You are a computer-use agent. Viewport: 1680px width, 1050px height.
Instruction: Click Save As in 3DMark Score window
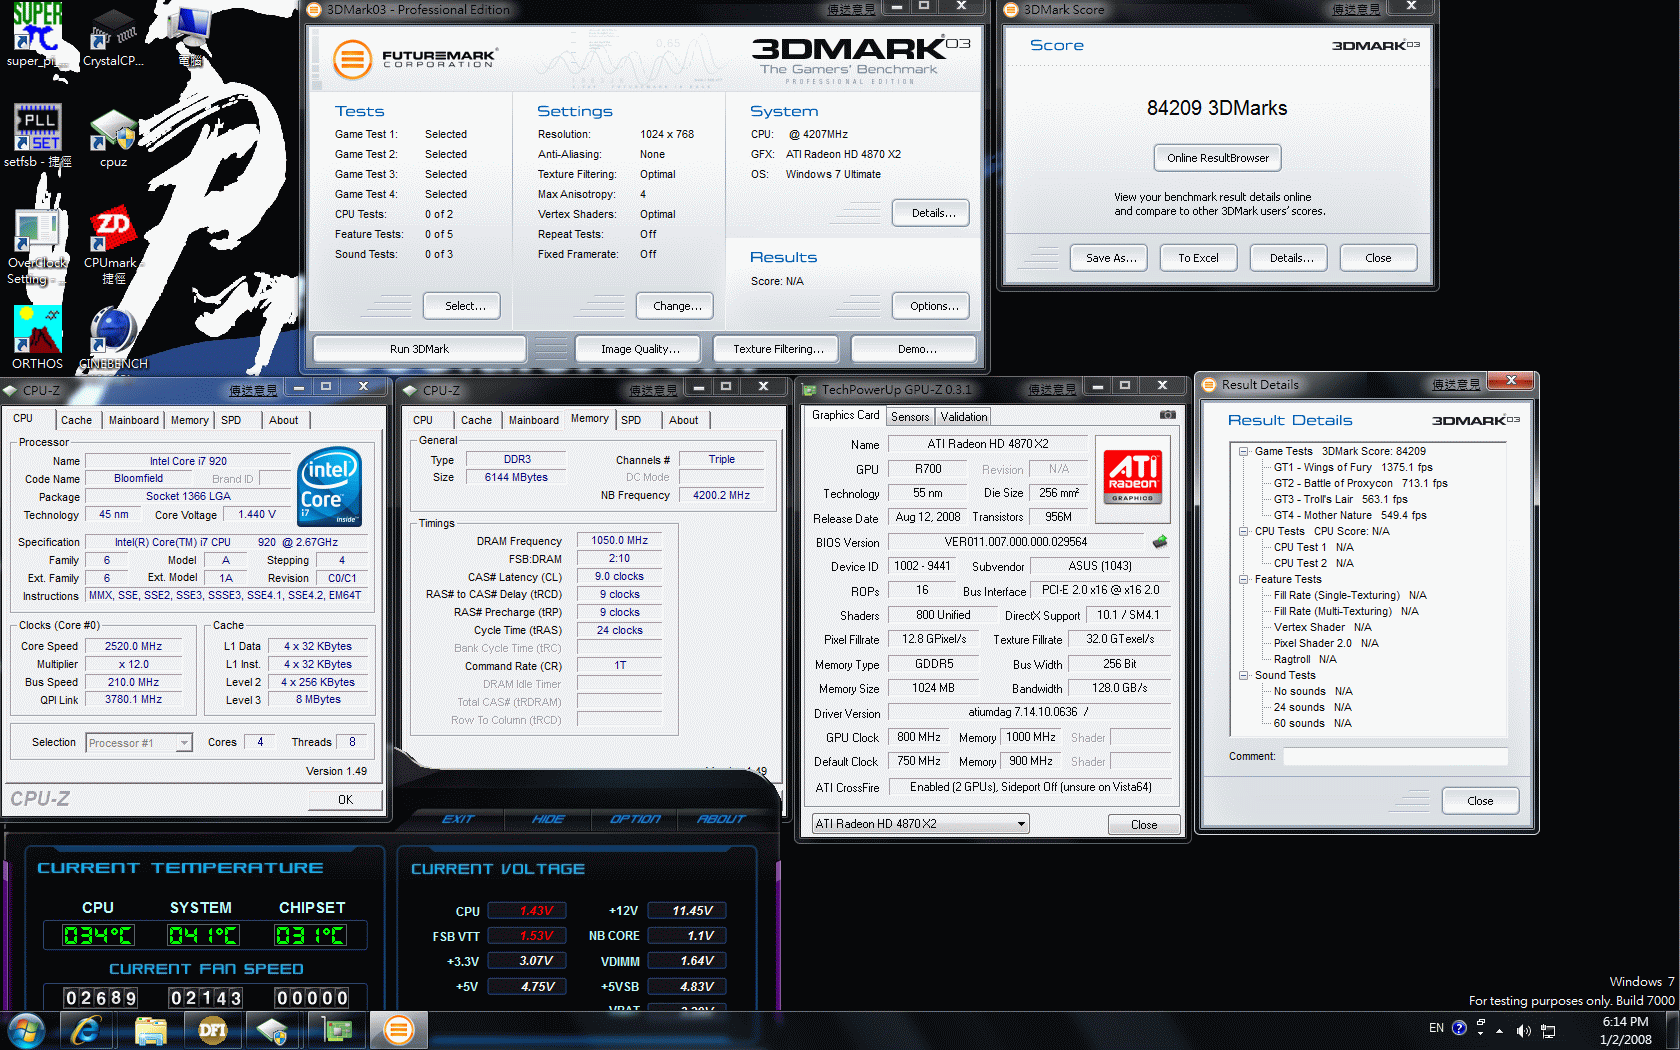point(1111,258)
